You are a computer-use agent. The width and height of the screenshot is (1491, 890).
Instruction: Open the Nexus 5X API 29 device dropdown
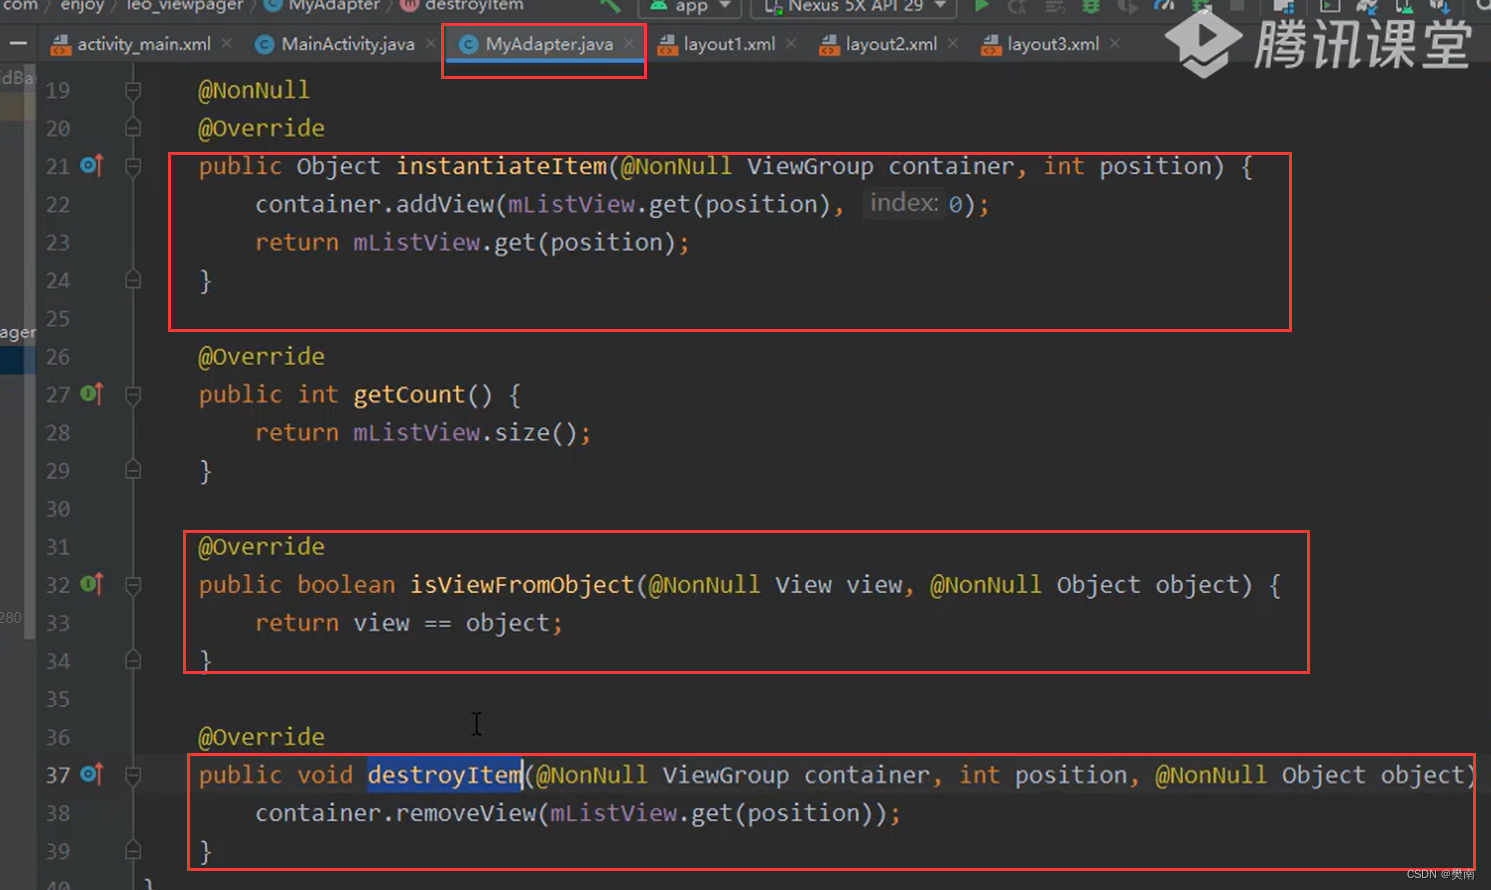click(854, 6)
